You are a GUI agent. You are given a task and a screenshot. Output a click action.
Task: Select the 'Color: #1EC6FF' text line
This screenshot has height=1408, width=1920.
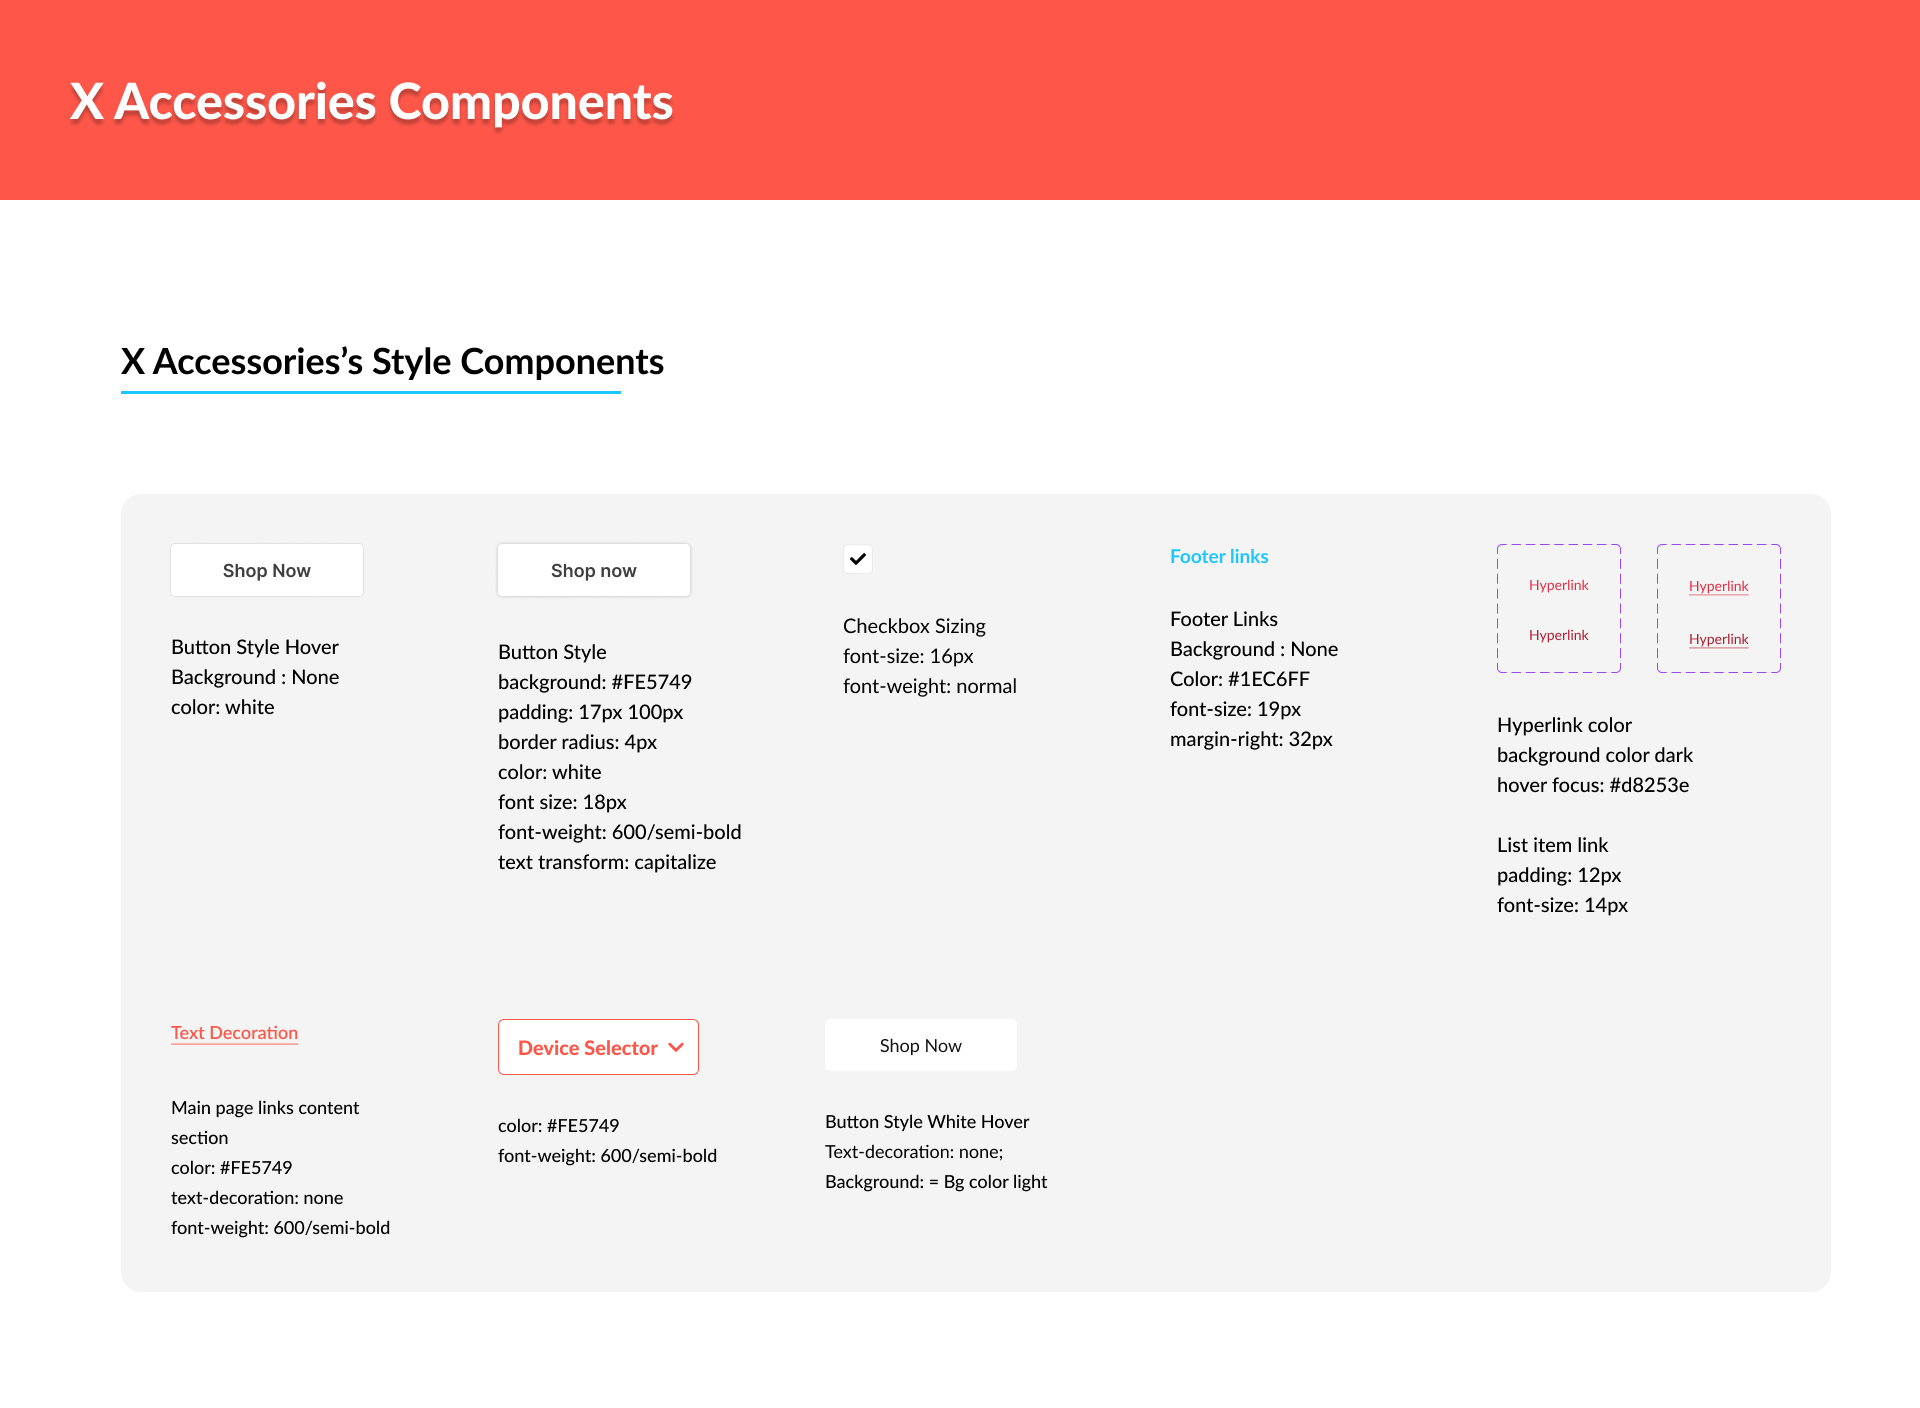tap(1240, 679)
